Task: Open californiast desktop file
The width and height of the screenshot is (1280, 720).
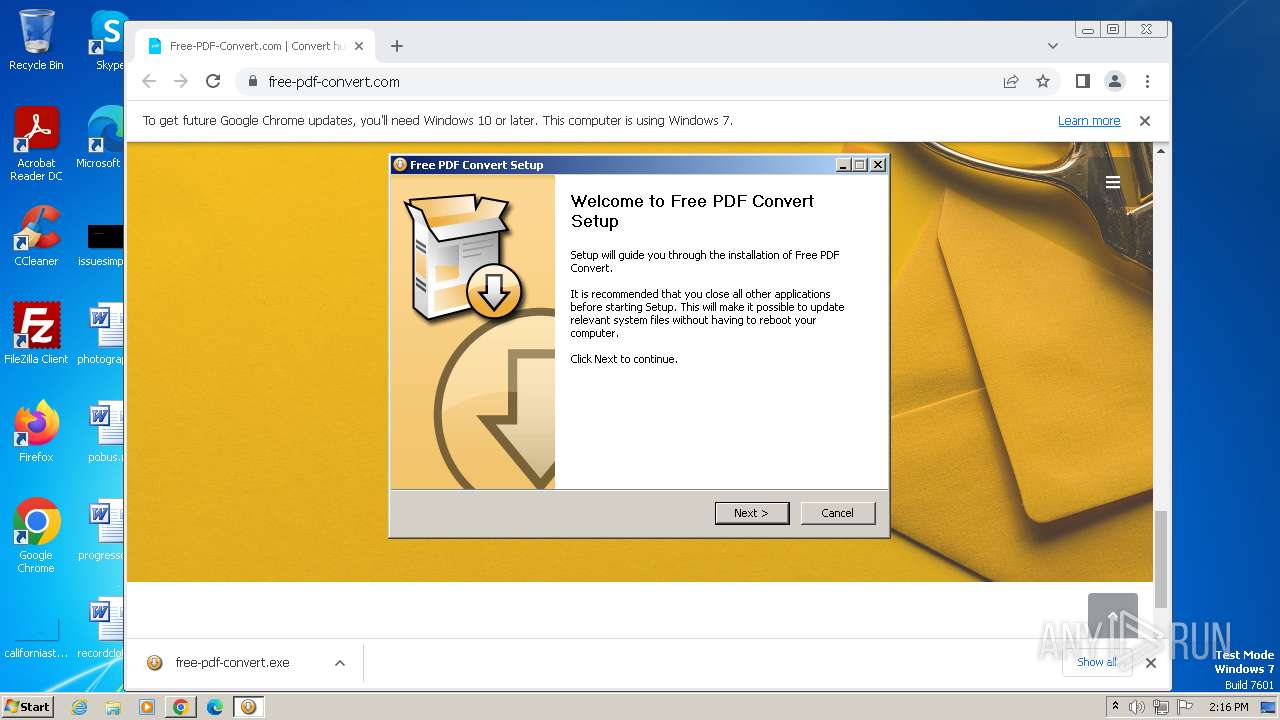Action: (37, 638)
